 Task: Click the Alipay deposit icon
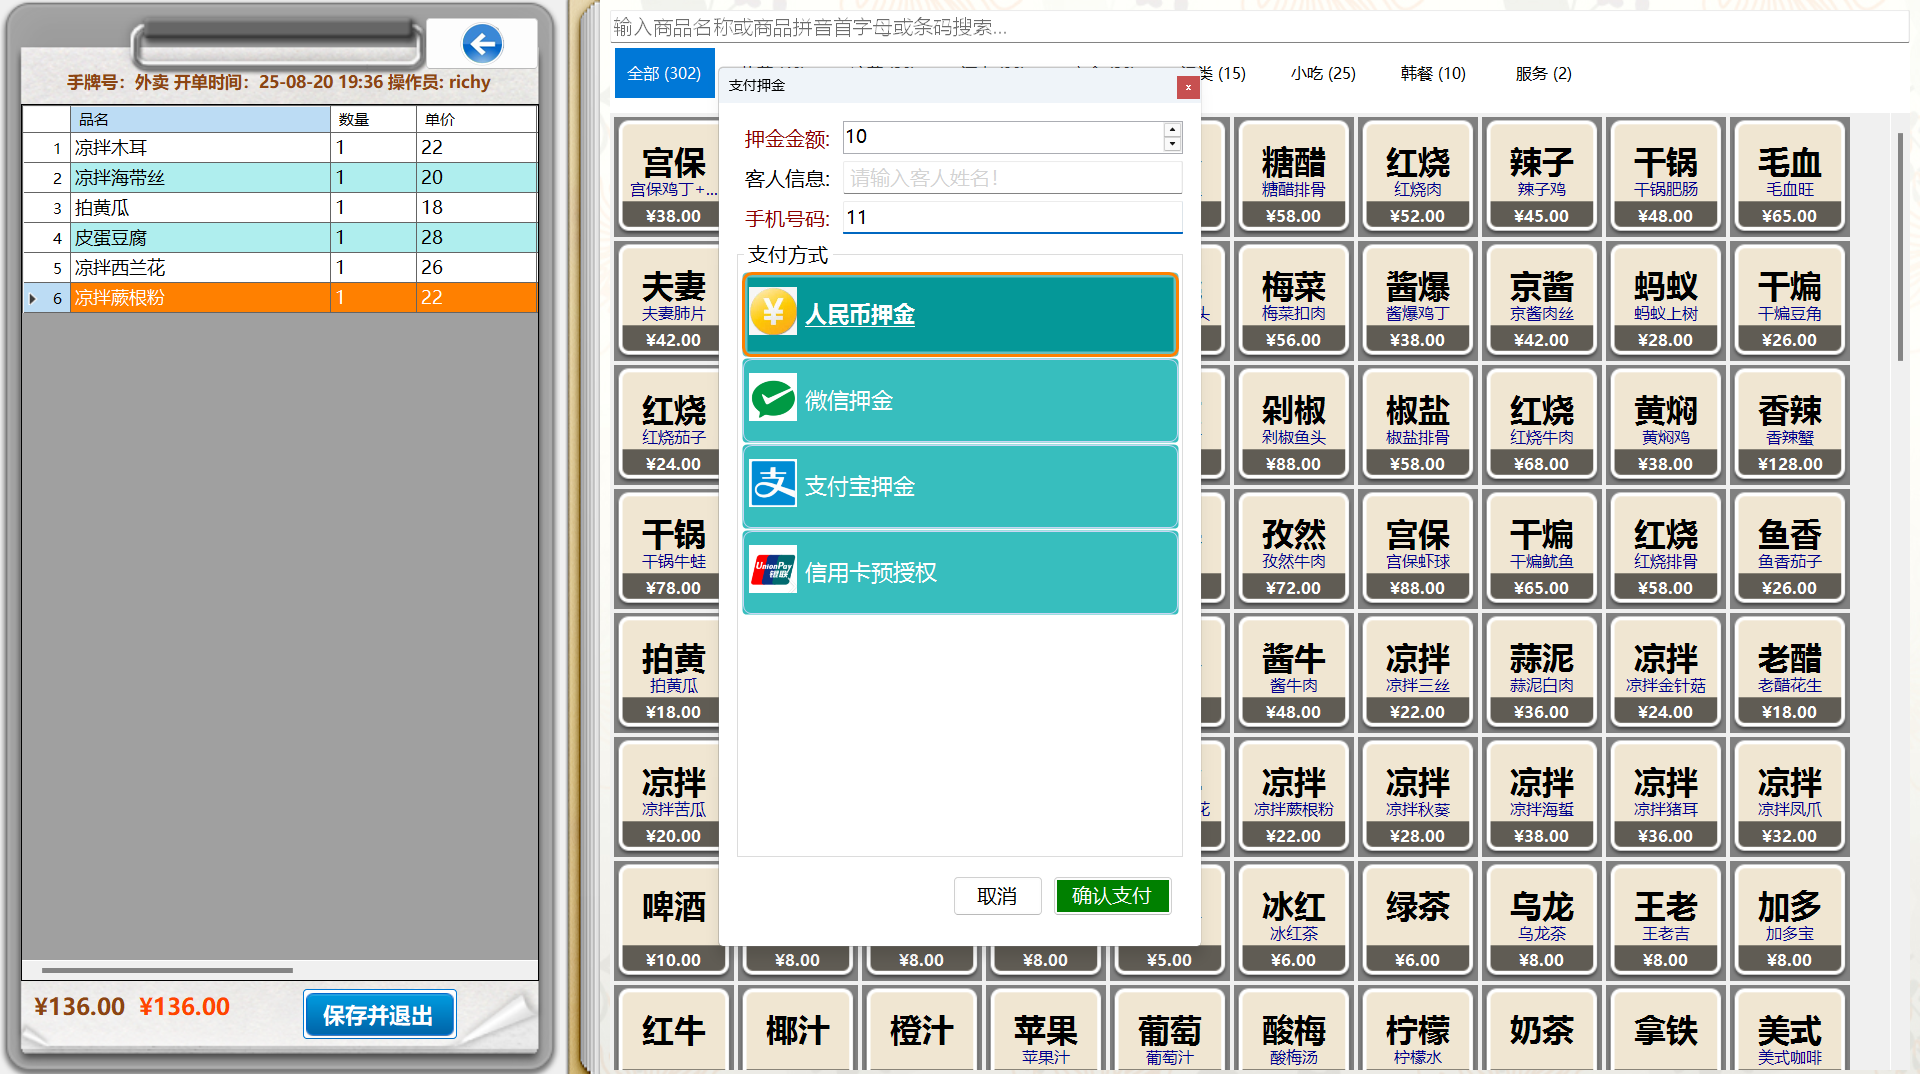(x=772, y=485)
